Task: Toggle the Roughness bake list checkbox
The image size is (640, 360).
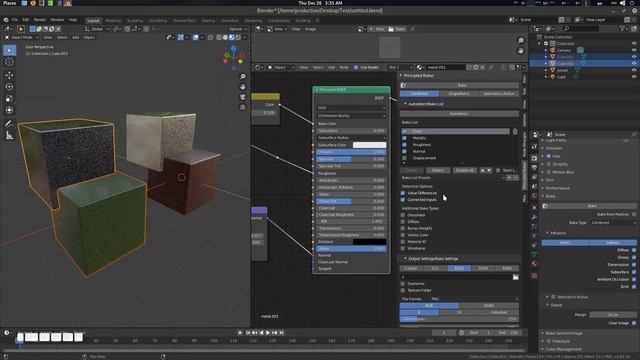Action: coord(404,144)
